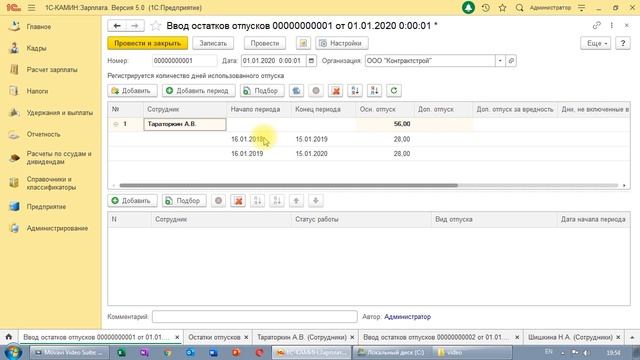This screenshot has width=640, height=360.
Task: Click the Комментарий input field
Action: coord(255,317)
